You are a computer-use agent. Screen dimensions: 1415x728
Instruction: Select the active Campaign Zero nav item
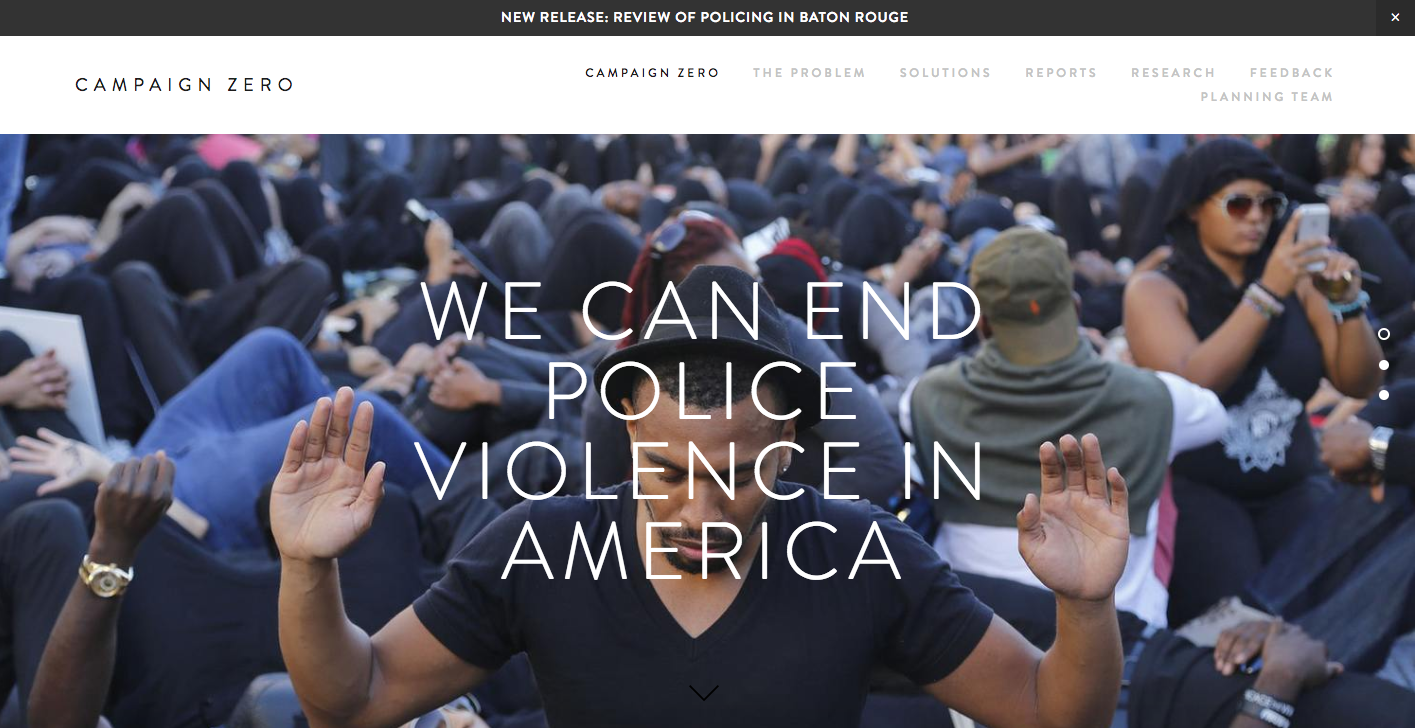point(652,73)
